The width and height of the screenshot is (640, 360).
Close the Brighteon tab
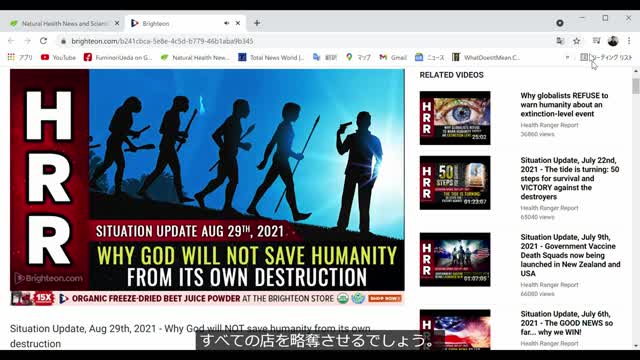pos(238,23)
